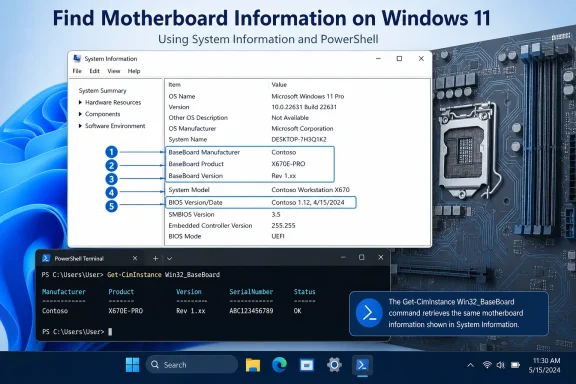Expand the Components node
576x384 pixels.
click(x=80, y=114)
